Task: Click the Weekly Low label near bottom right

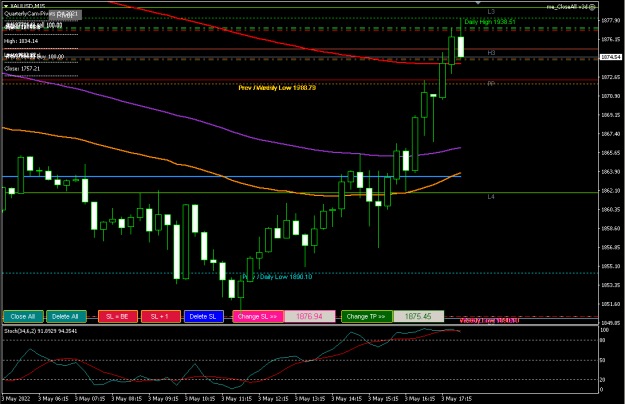Action: (x=489, y=321)
